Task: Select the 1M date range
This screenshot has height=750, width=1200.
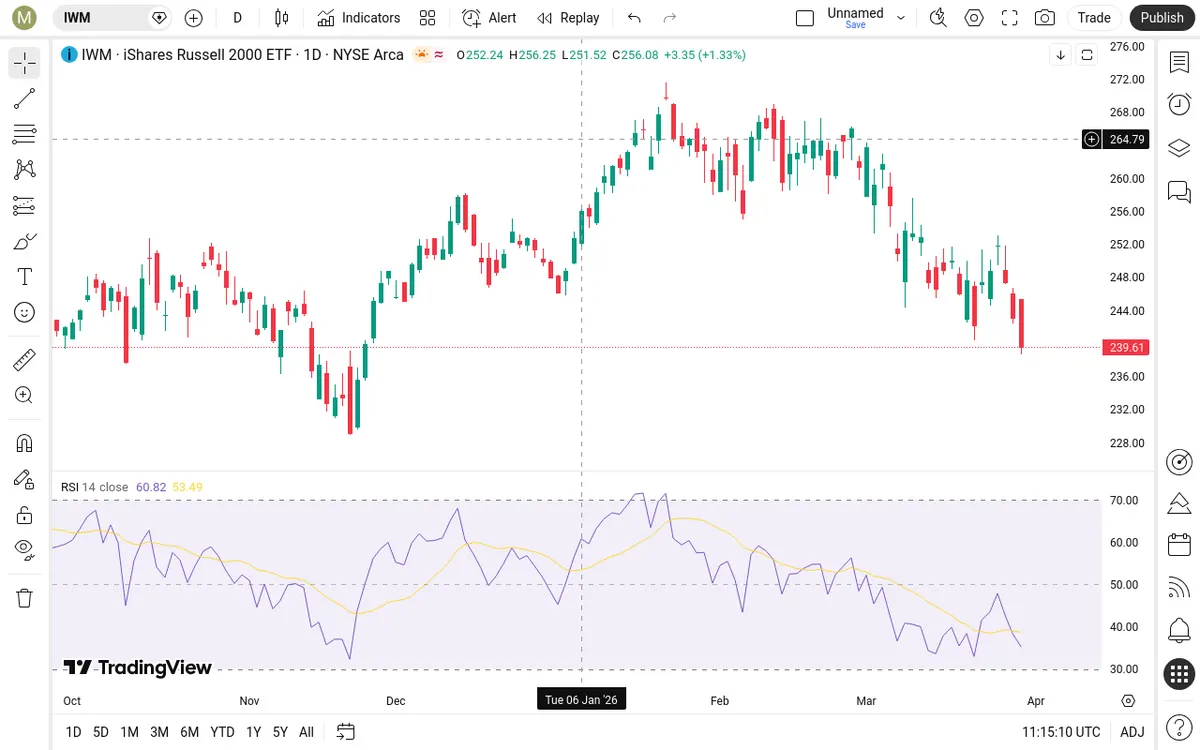Action: coord(130,732)
